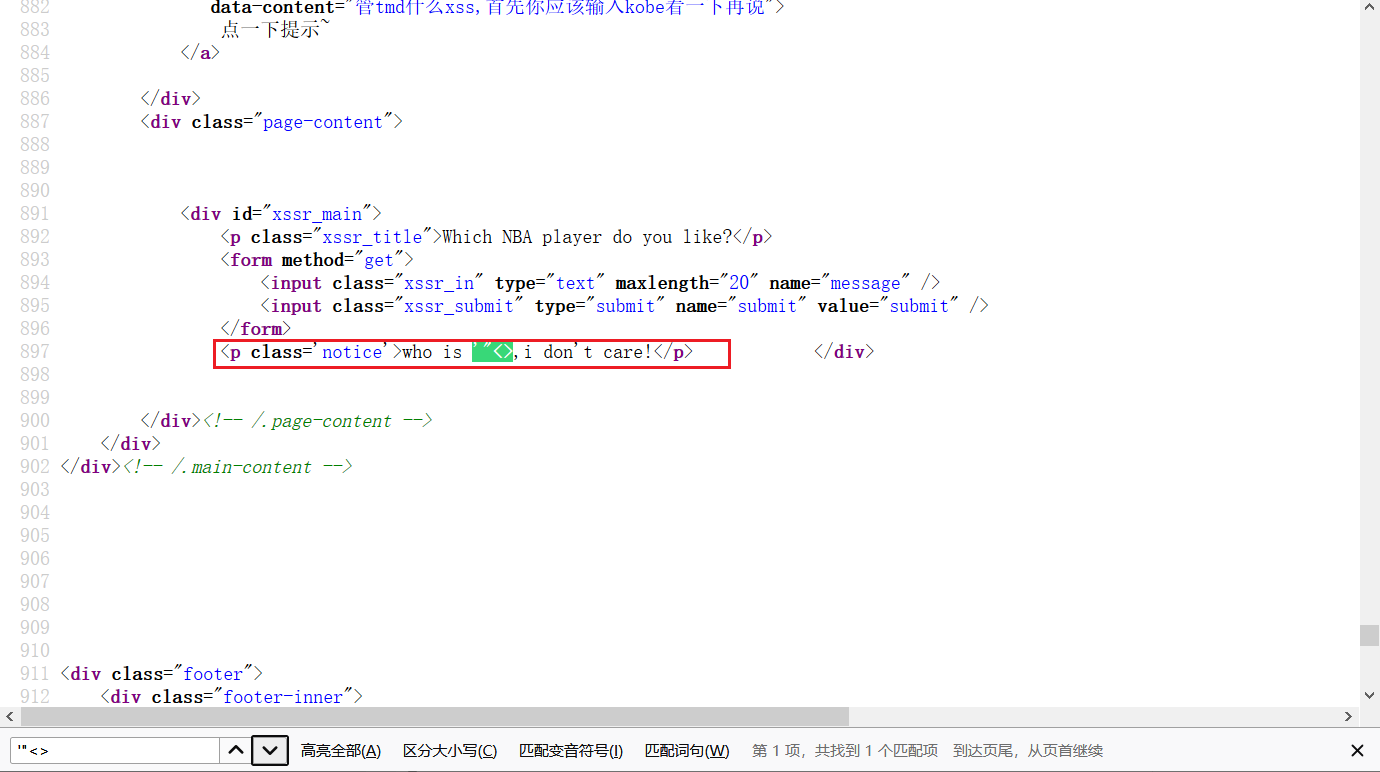The image size is (1380, 772).
Task: Click text "Which NBA player do you like?"
Action: click(587, 237)
